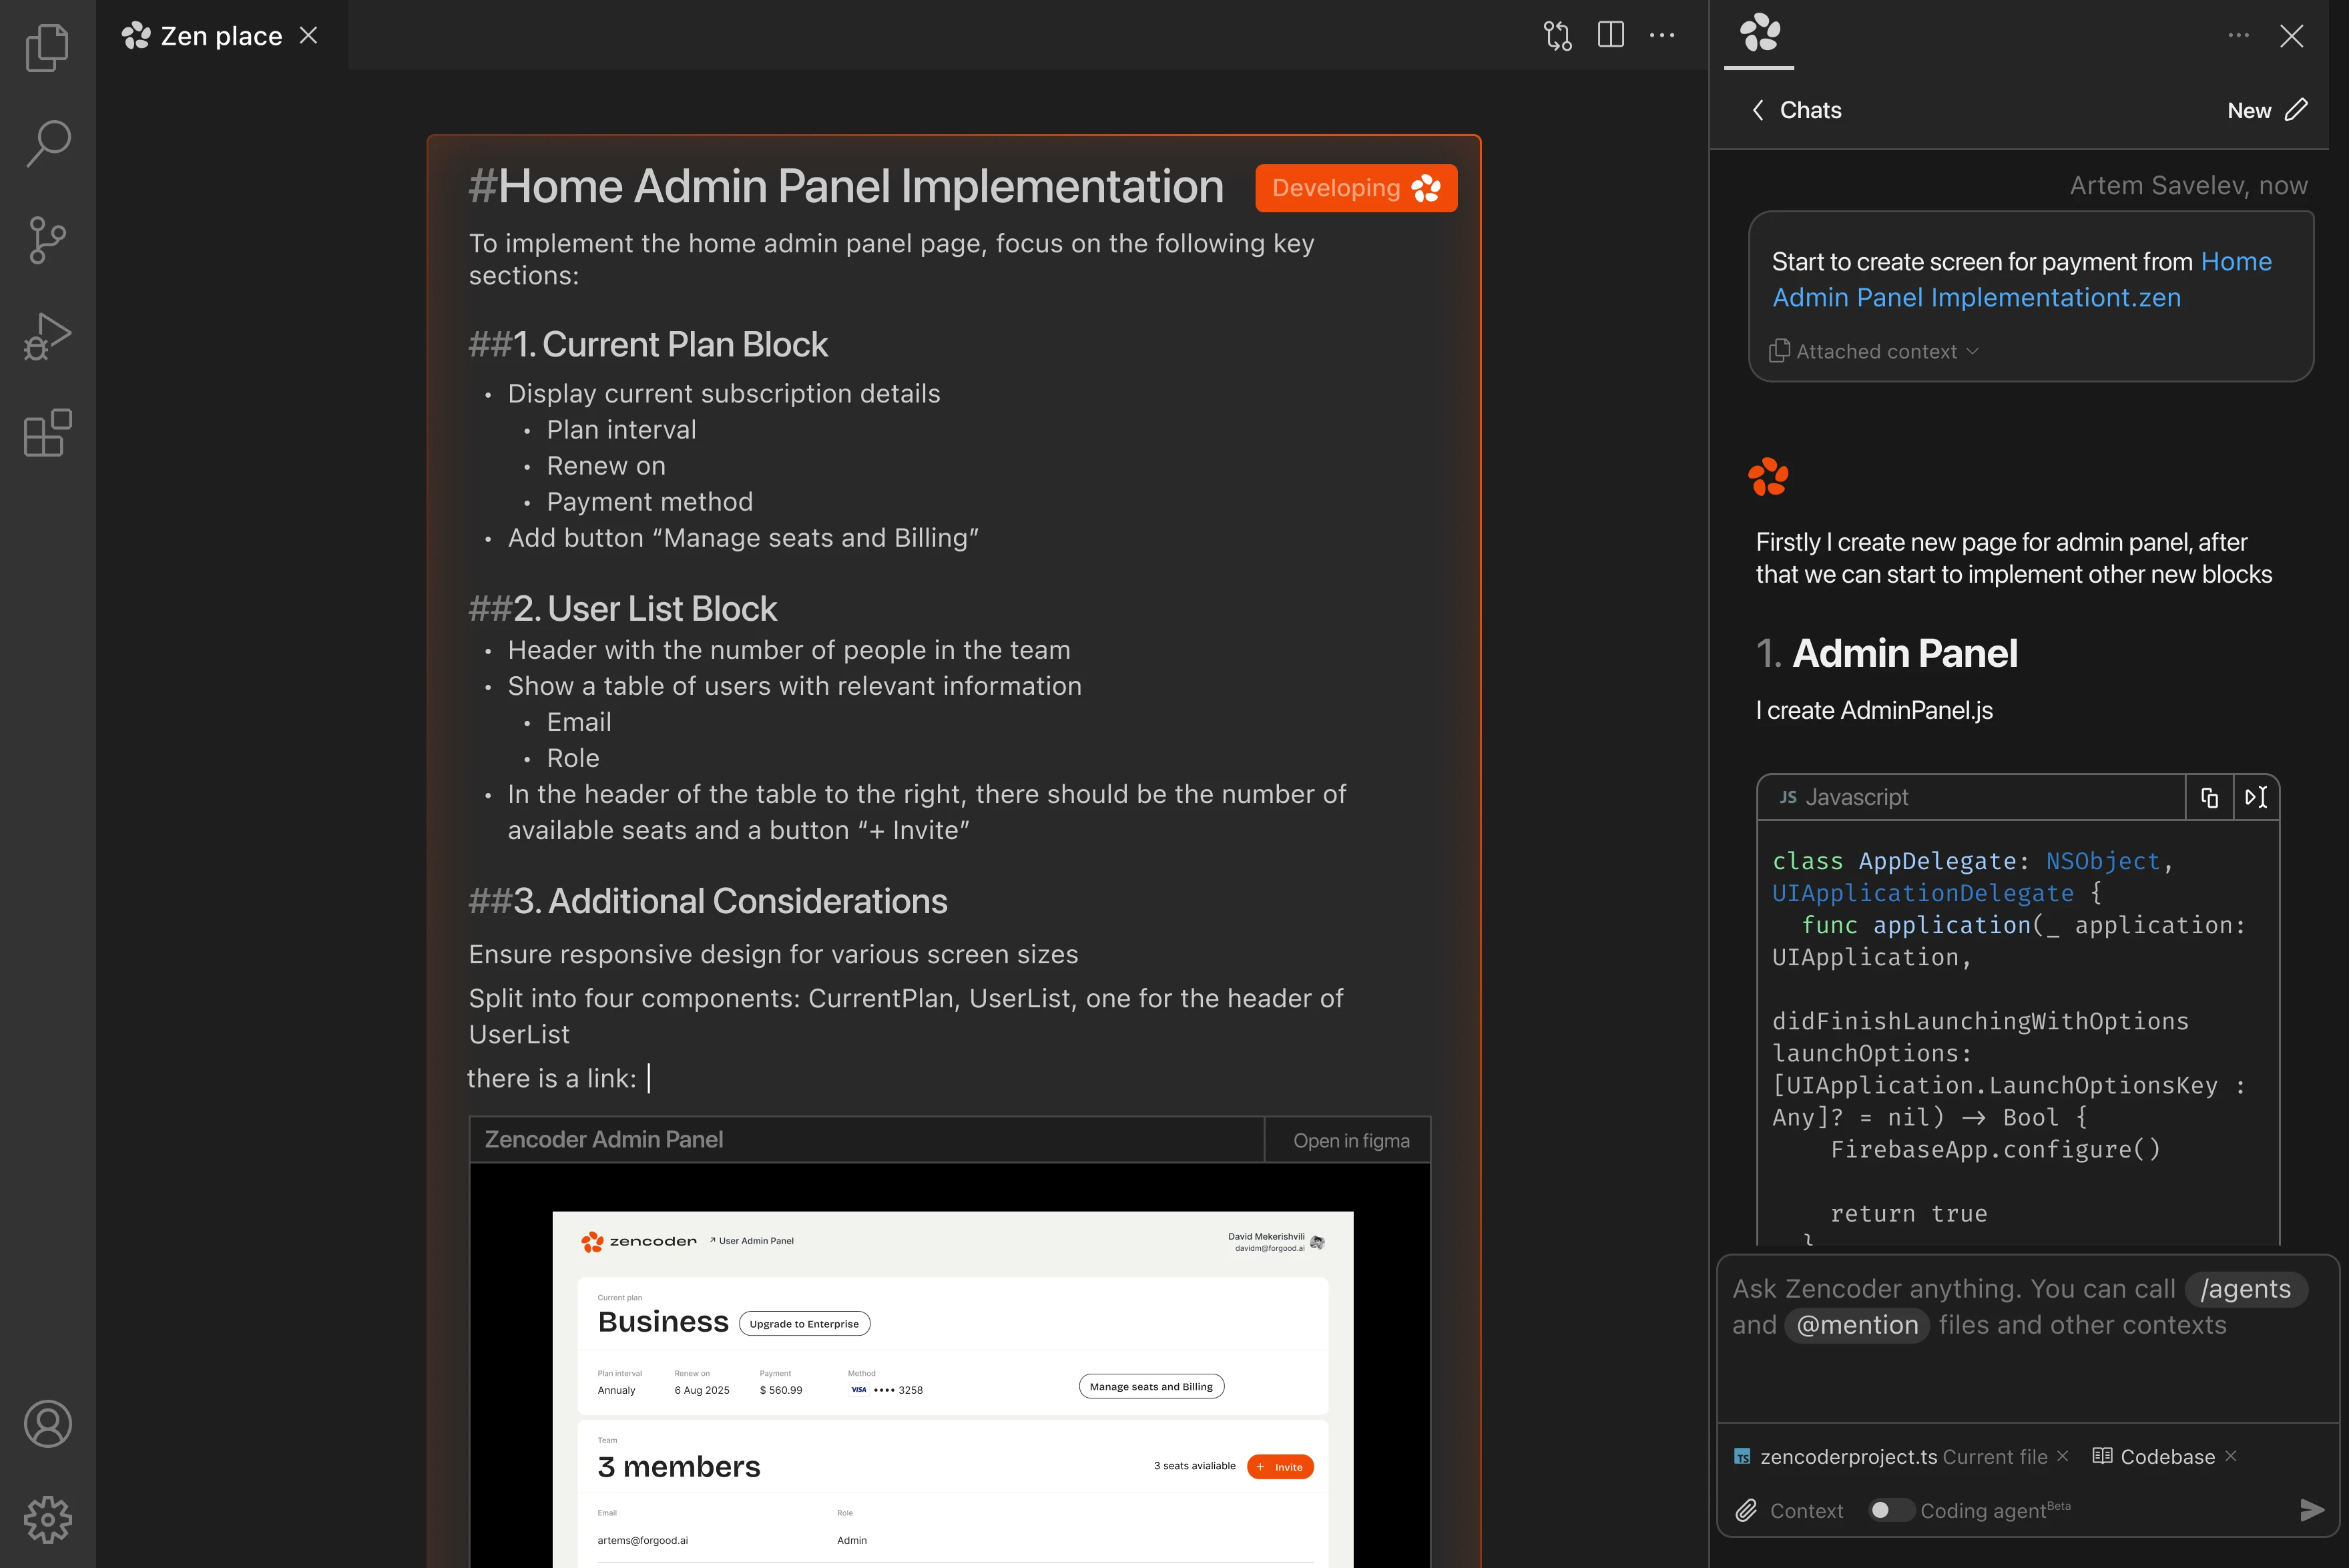Click the zencoder logo in figma preview

click(639, 1241)
